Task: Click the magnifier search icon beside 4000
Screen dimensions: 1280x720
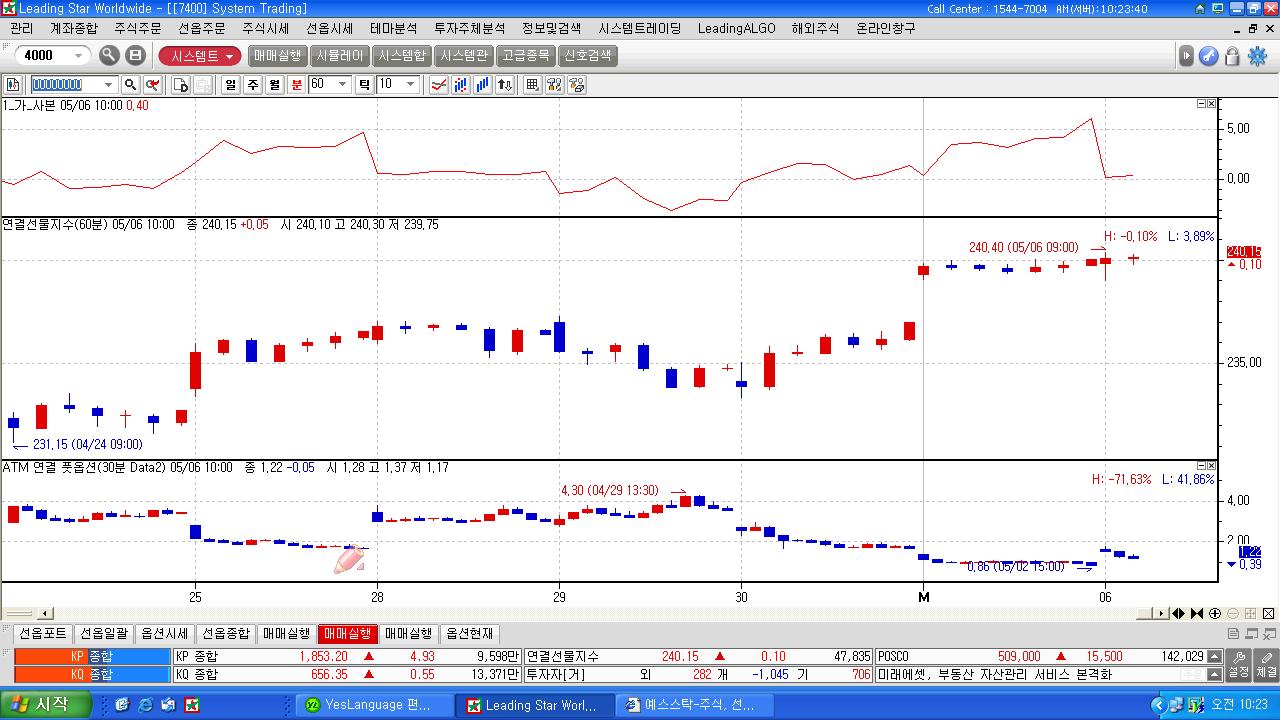Action: click(x=109, y=56)
